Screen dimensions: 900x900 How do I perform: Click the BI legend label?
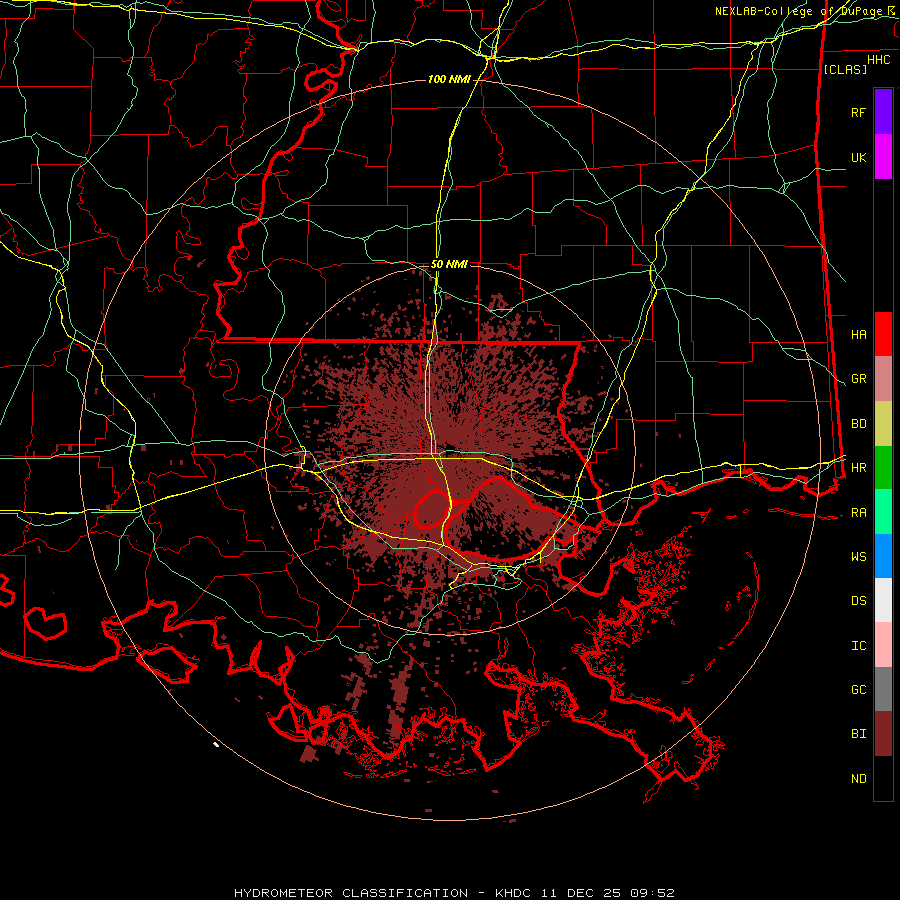click(x=858, y=734)
